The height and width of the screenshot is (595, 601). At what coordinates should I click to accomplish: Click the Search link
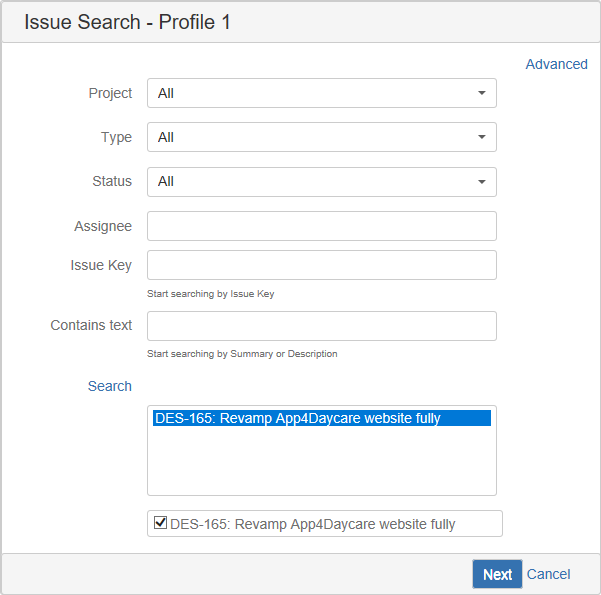tap(110, 386)
